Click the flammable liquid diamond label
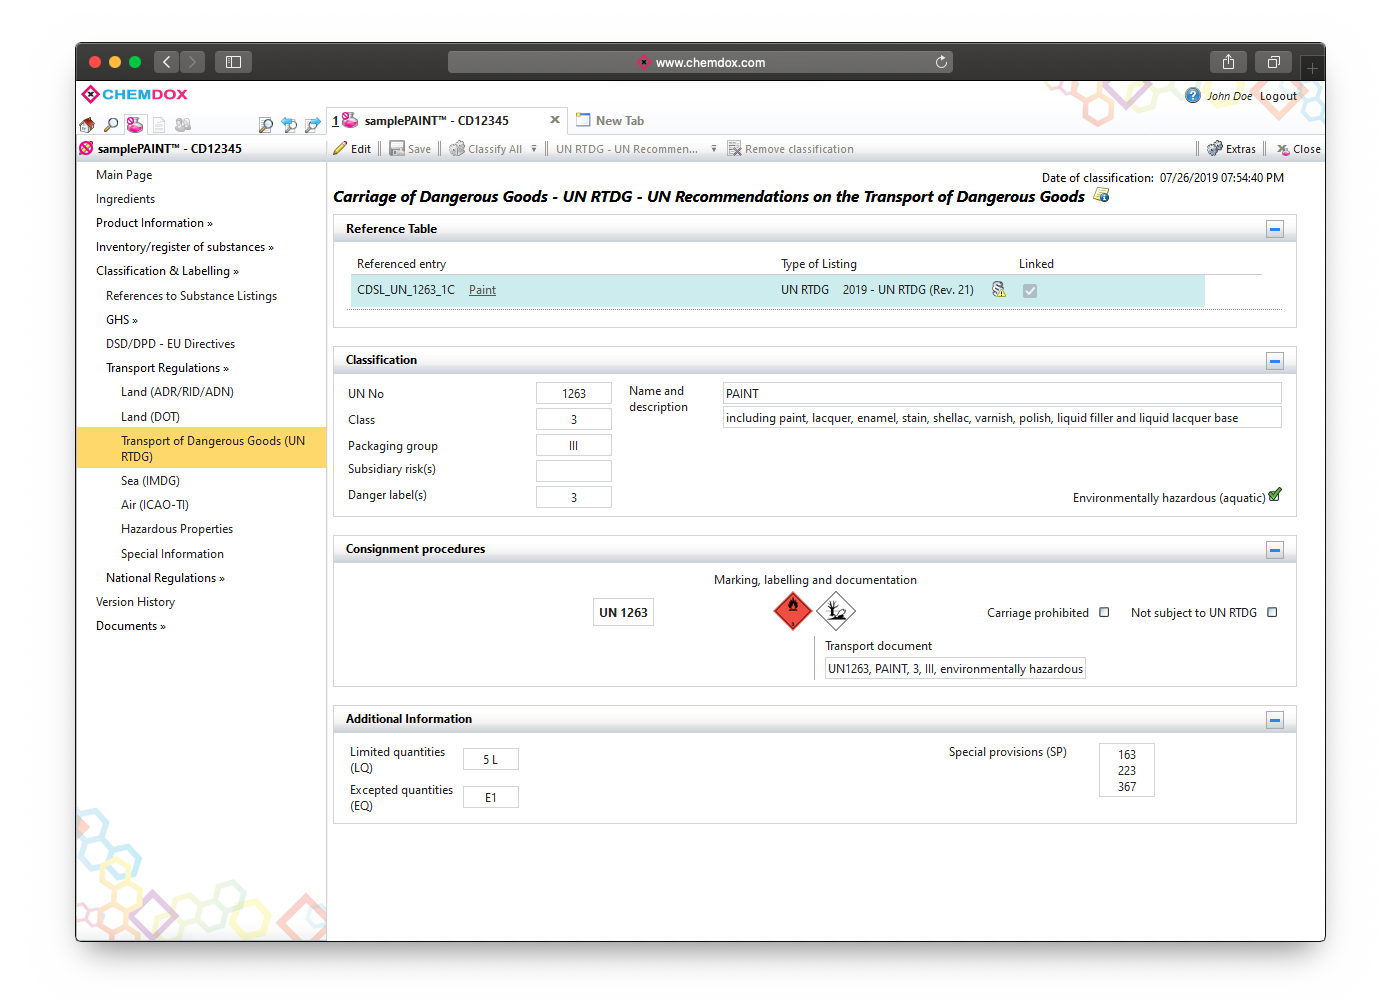 point(793,609)
